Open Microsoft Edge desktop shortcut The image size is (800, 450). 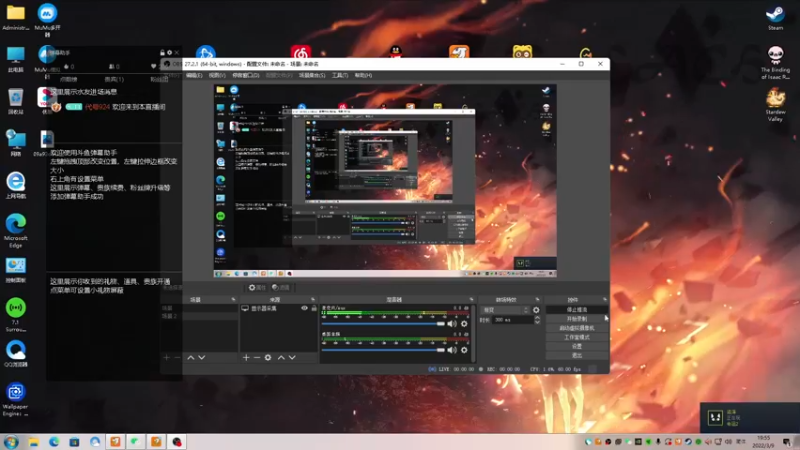pos(15,231)
